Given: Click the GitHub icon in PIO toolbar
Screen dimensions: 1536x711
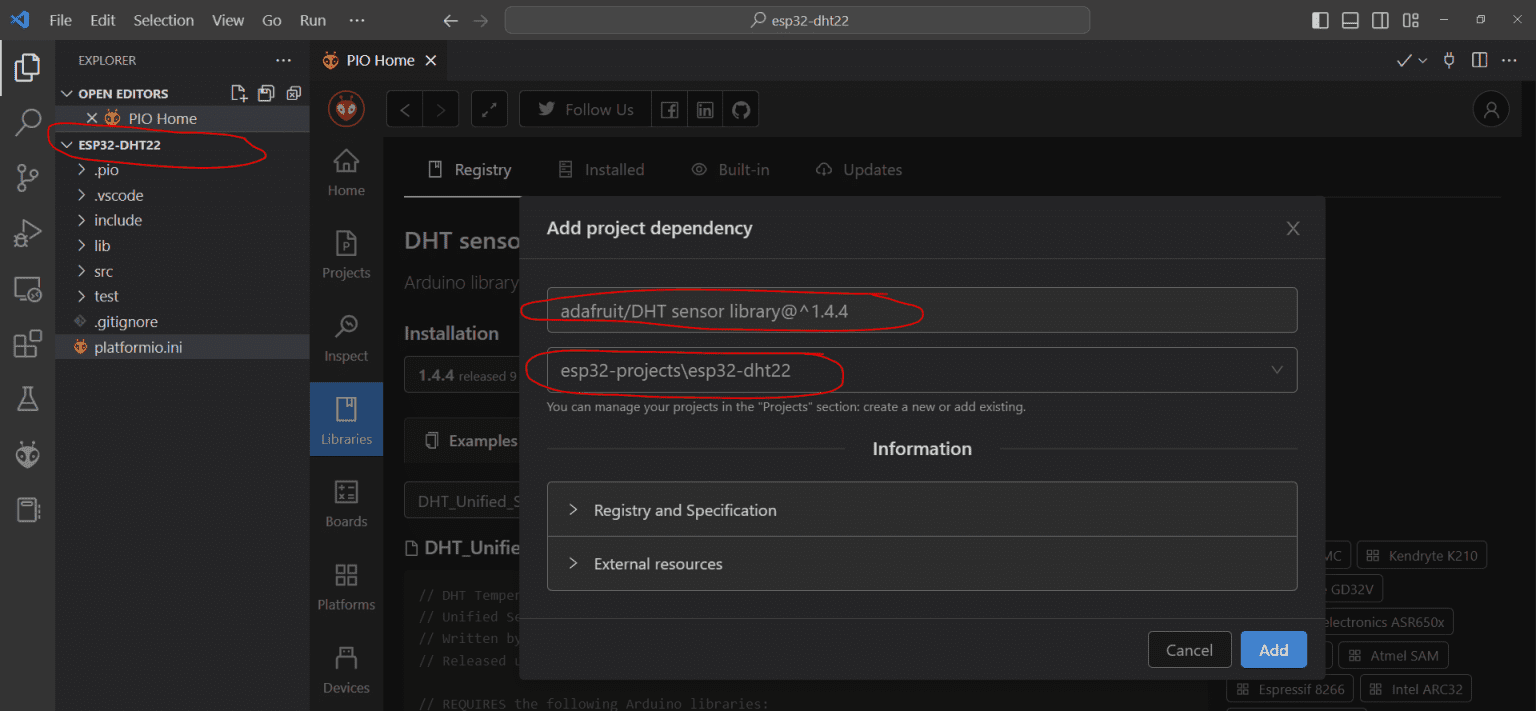Looking at the screenshot, I should point(740,110).
